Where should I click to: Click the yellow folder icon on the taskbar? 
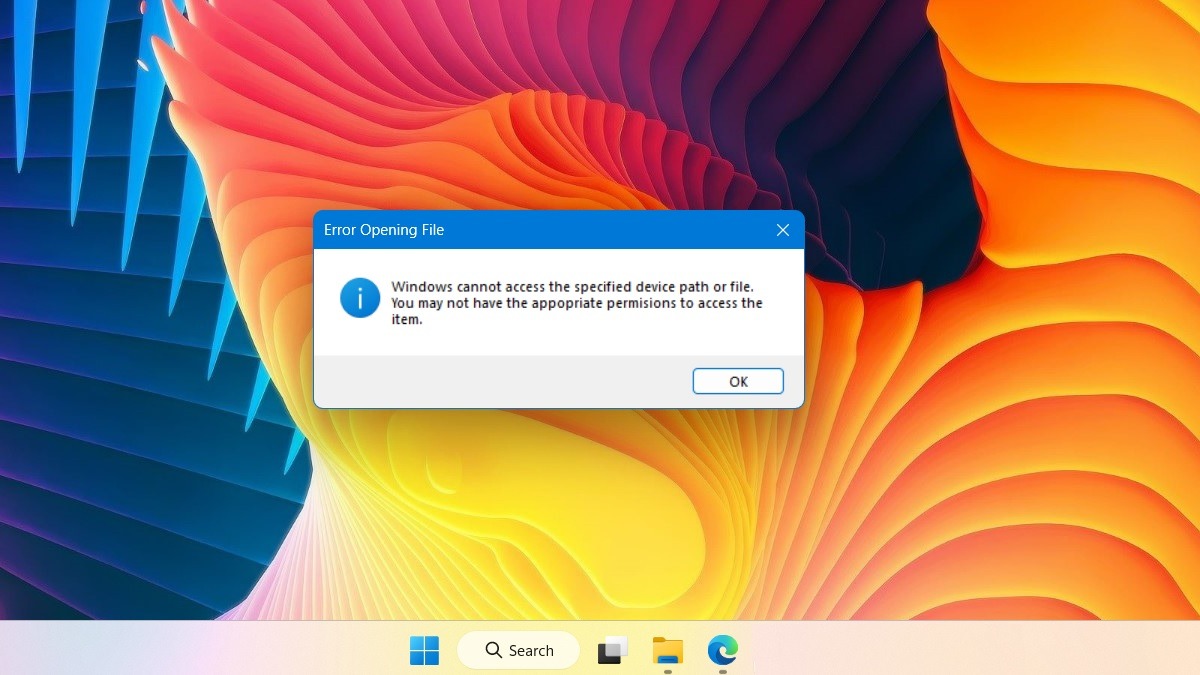click(x=667, y=650)
